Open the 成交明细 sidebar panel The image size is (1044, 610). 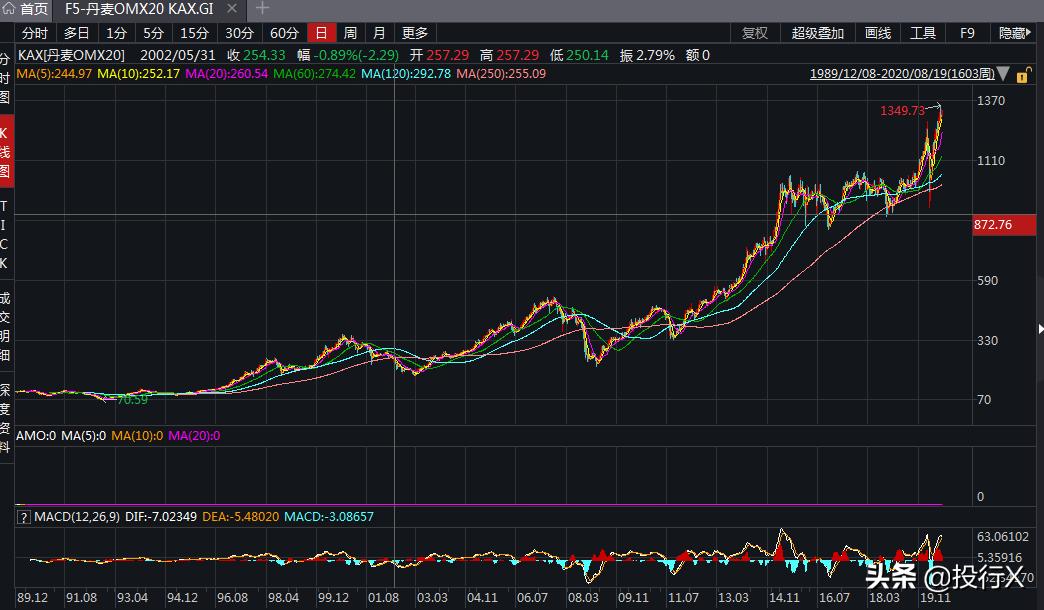[x=5, y=325]
